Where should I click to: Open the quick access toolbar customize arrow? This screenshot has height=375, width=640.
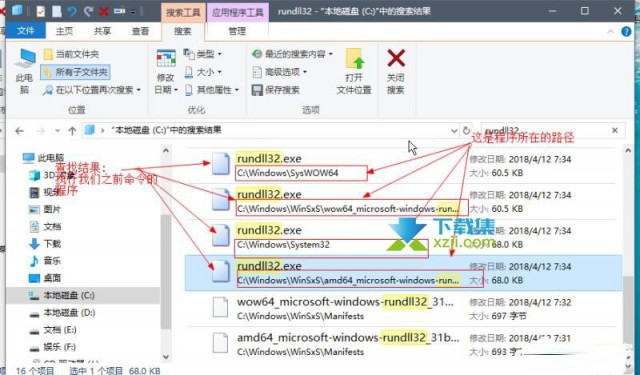pyautogui.click(x=133, y=12)
